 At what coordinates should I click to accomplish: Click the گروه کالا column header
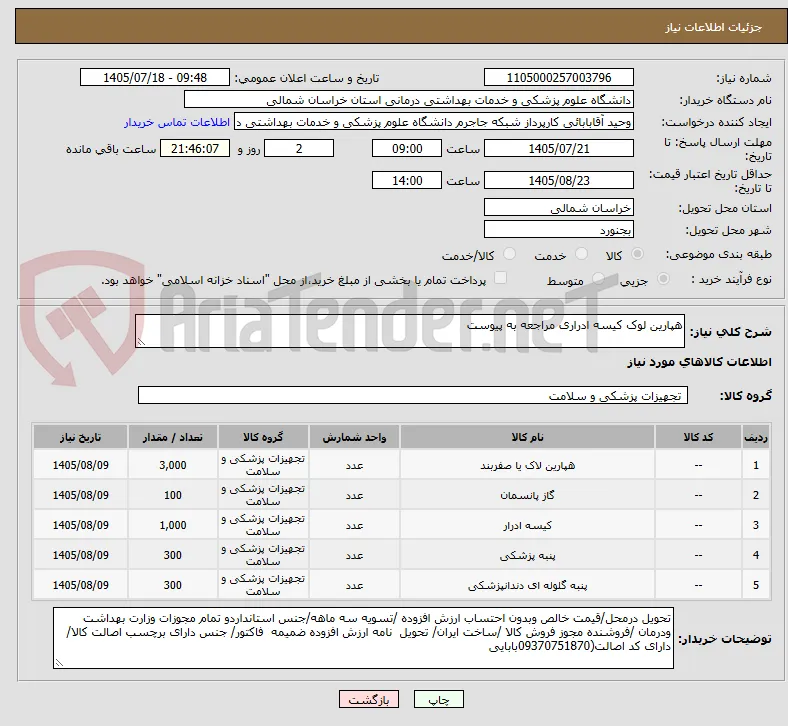263,437
